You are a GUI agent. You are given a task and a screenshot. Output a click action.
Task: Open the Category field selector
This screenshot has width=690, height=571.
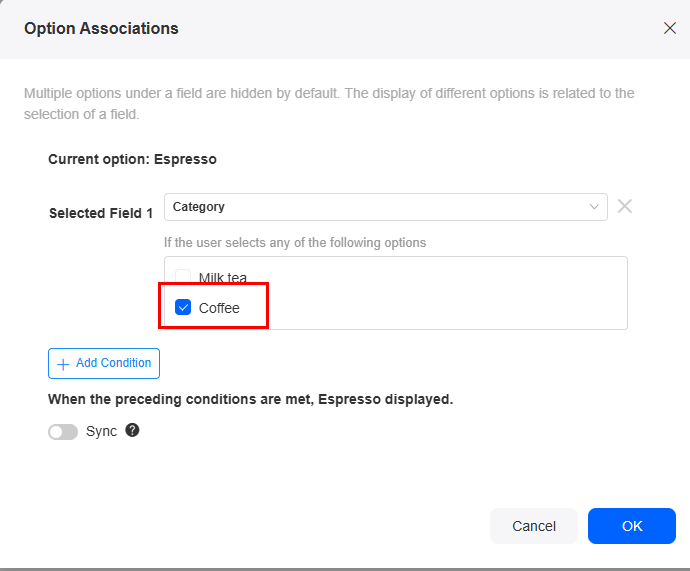coord(385,207)
